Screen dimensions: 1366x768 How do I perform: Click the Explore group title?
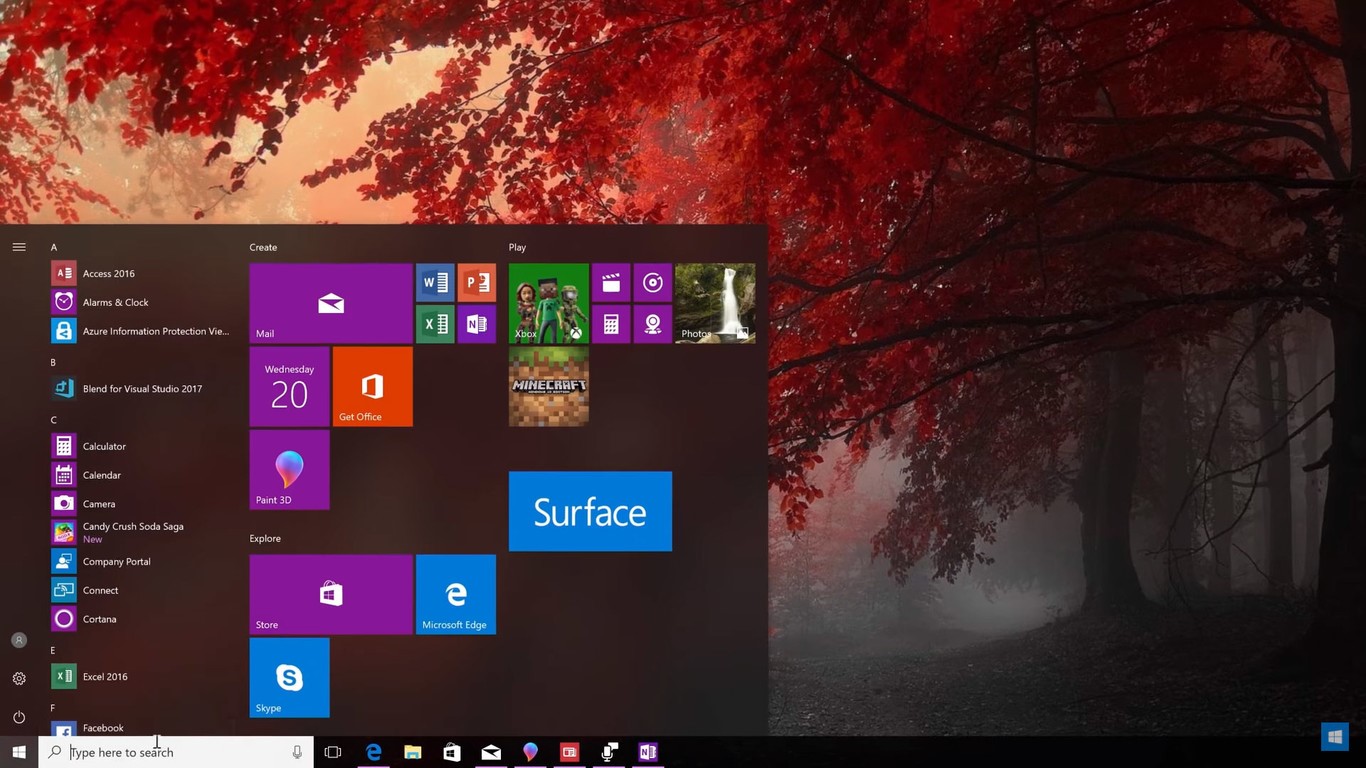265,538
